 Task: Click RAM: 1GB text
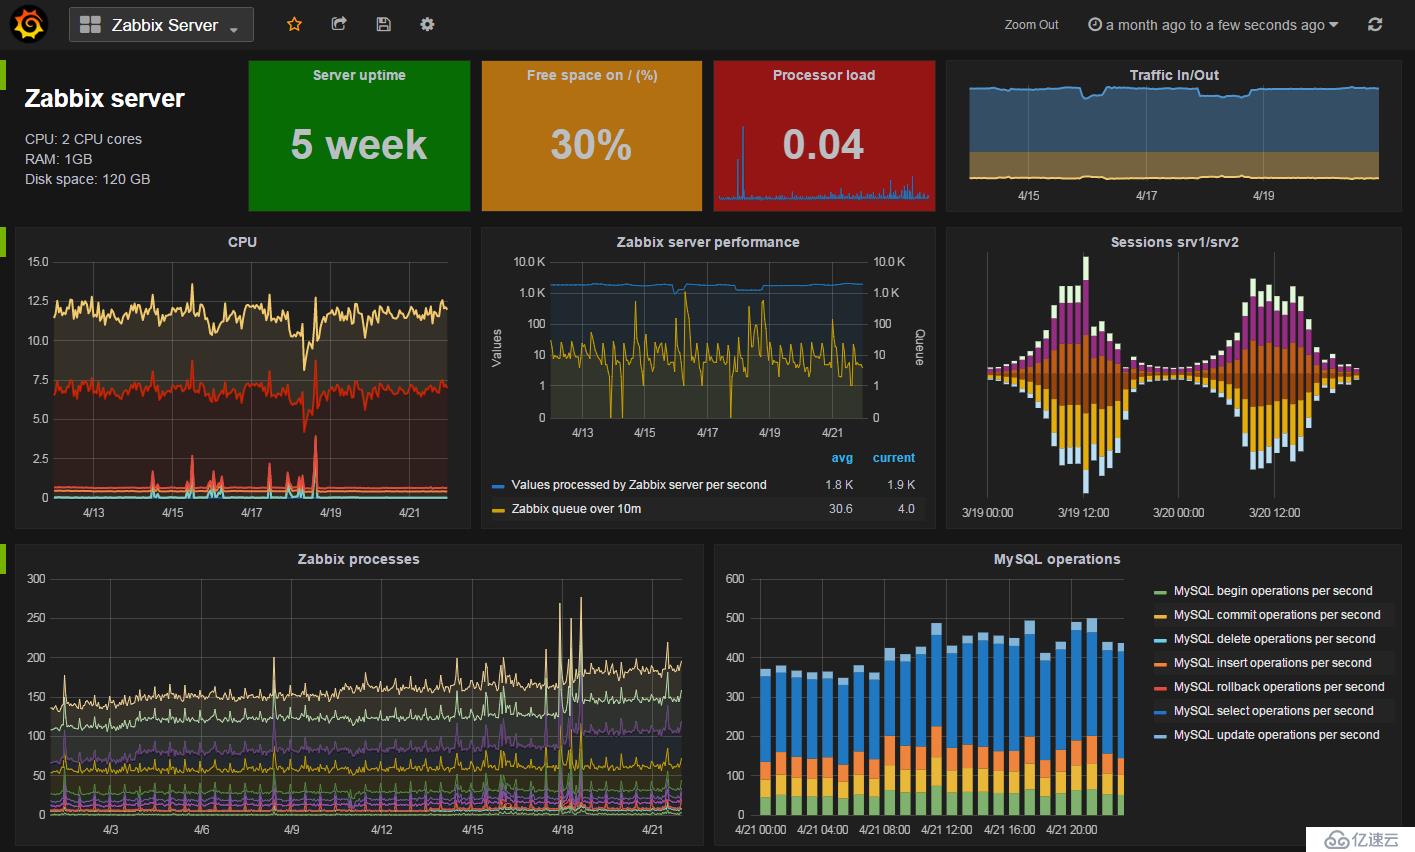click(x=58, y=159)
